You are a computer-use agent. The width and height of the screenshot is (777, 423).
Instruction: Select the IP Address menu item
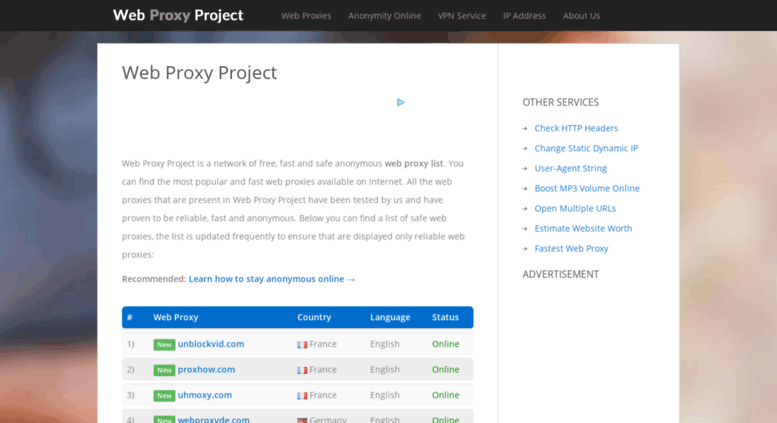click(524, 16)
